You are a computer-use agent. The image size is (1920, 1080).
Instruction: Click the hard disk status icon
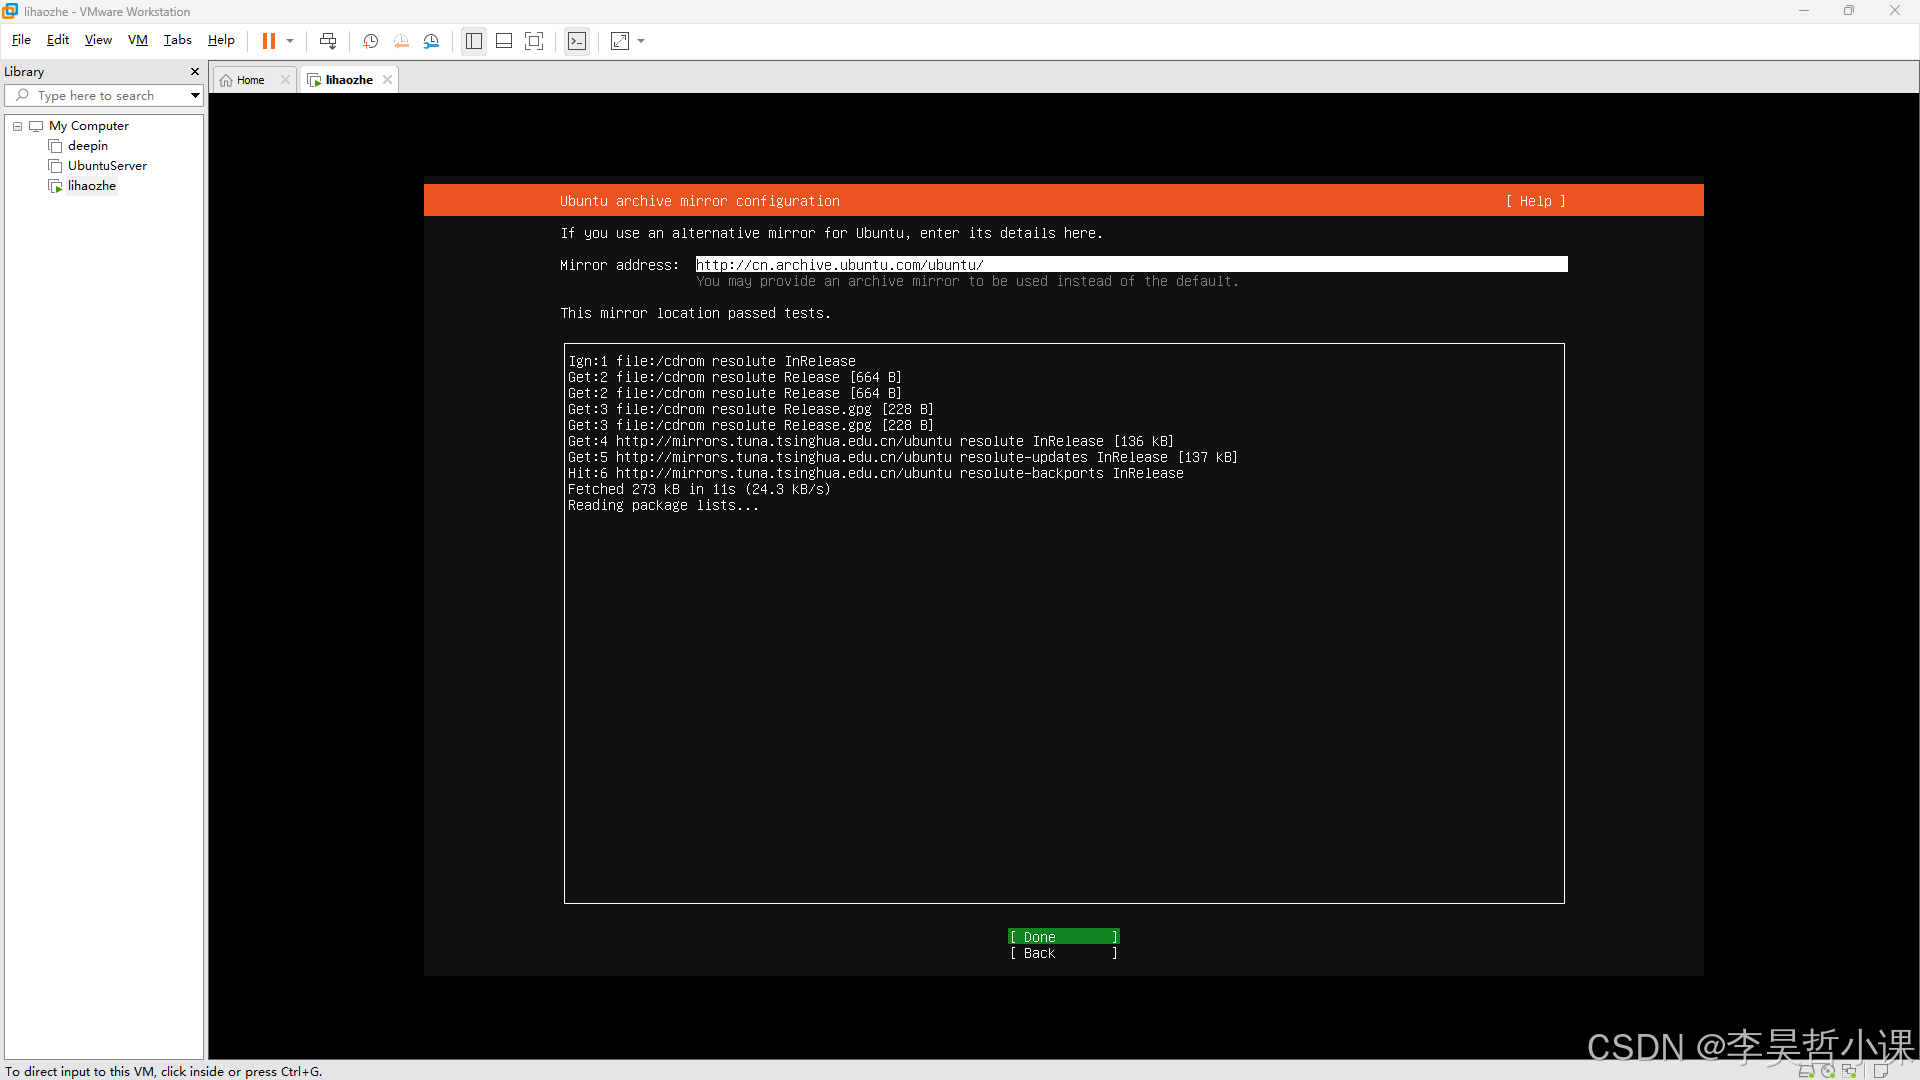pyautogui.click(x=1806, y=1071)
